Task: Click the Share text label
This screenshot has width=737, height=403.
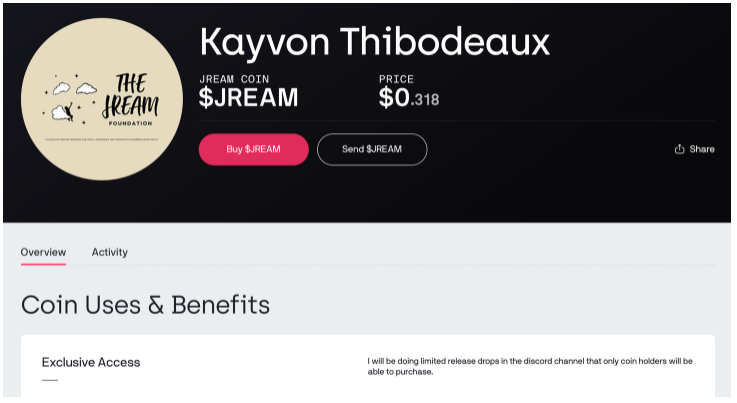Action: point(702,149)
